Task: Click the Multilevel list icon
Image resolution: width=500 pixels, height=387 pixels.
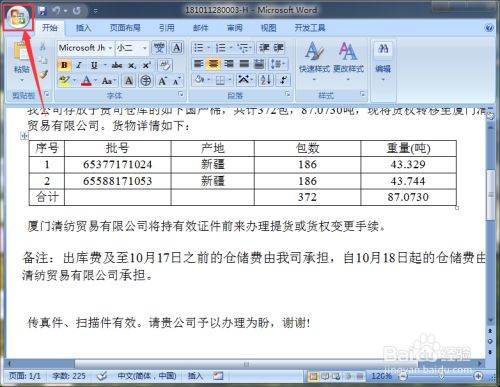Action: click(x=244, y=48)
